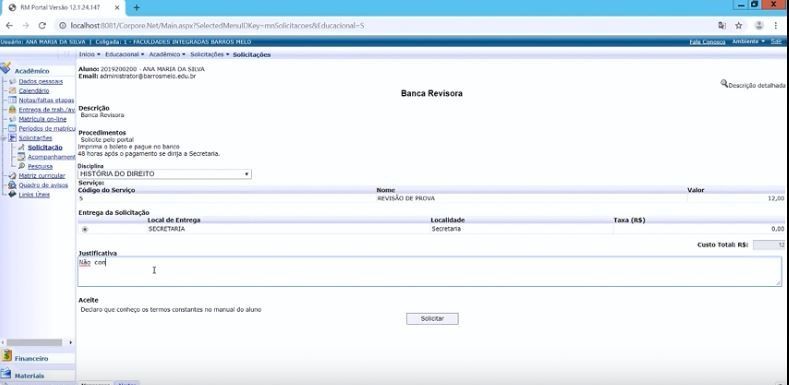Click the Matriz curricular icon

tap(13, 176)
